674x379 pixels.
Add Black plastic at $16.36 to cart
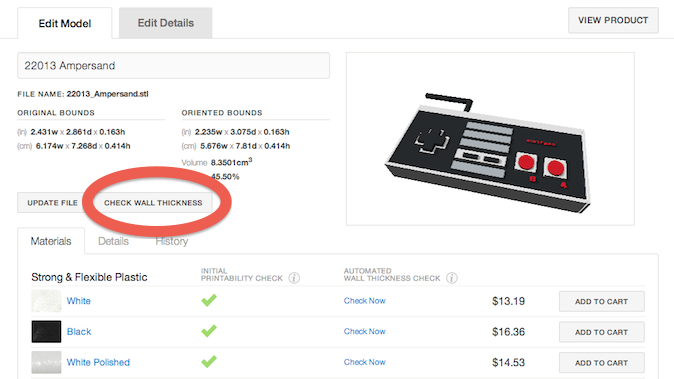pyautogui.click(x=601, y=332)
